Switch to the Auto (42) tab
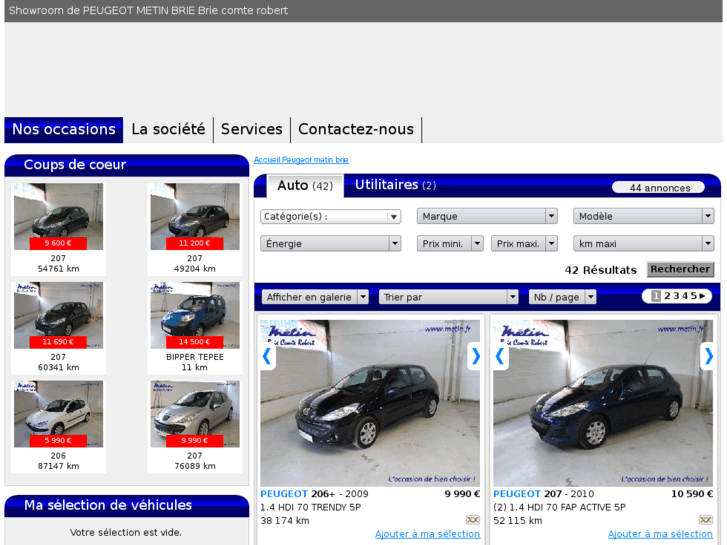Image resolution: width=727 pixels, height=545 pixels. (x=305, y=186)
